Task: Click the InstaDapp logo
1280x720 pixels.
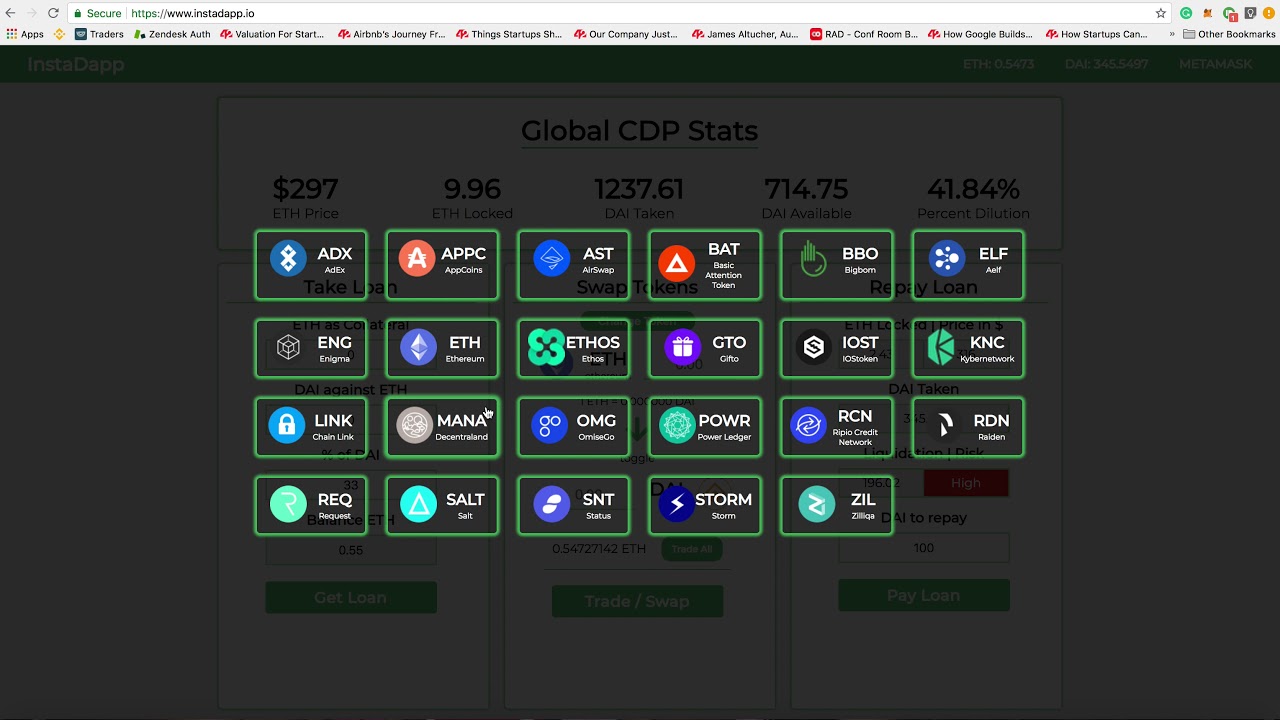Action: pos(76,64)
